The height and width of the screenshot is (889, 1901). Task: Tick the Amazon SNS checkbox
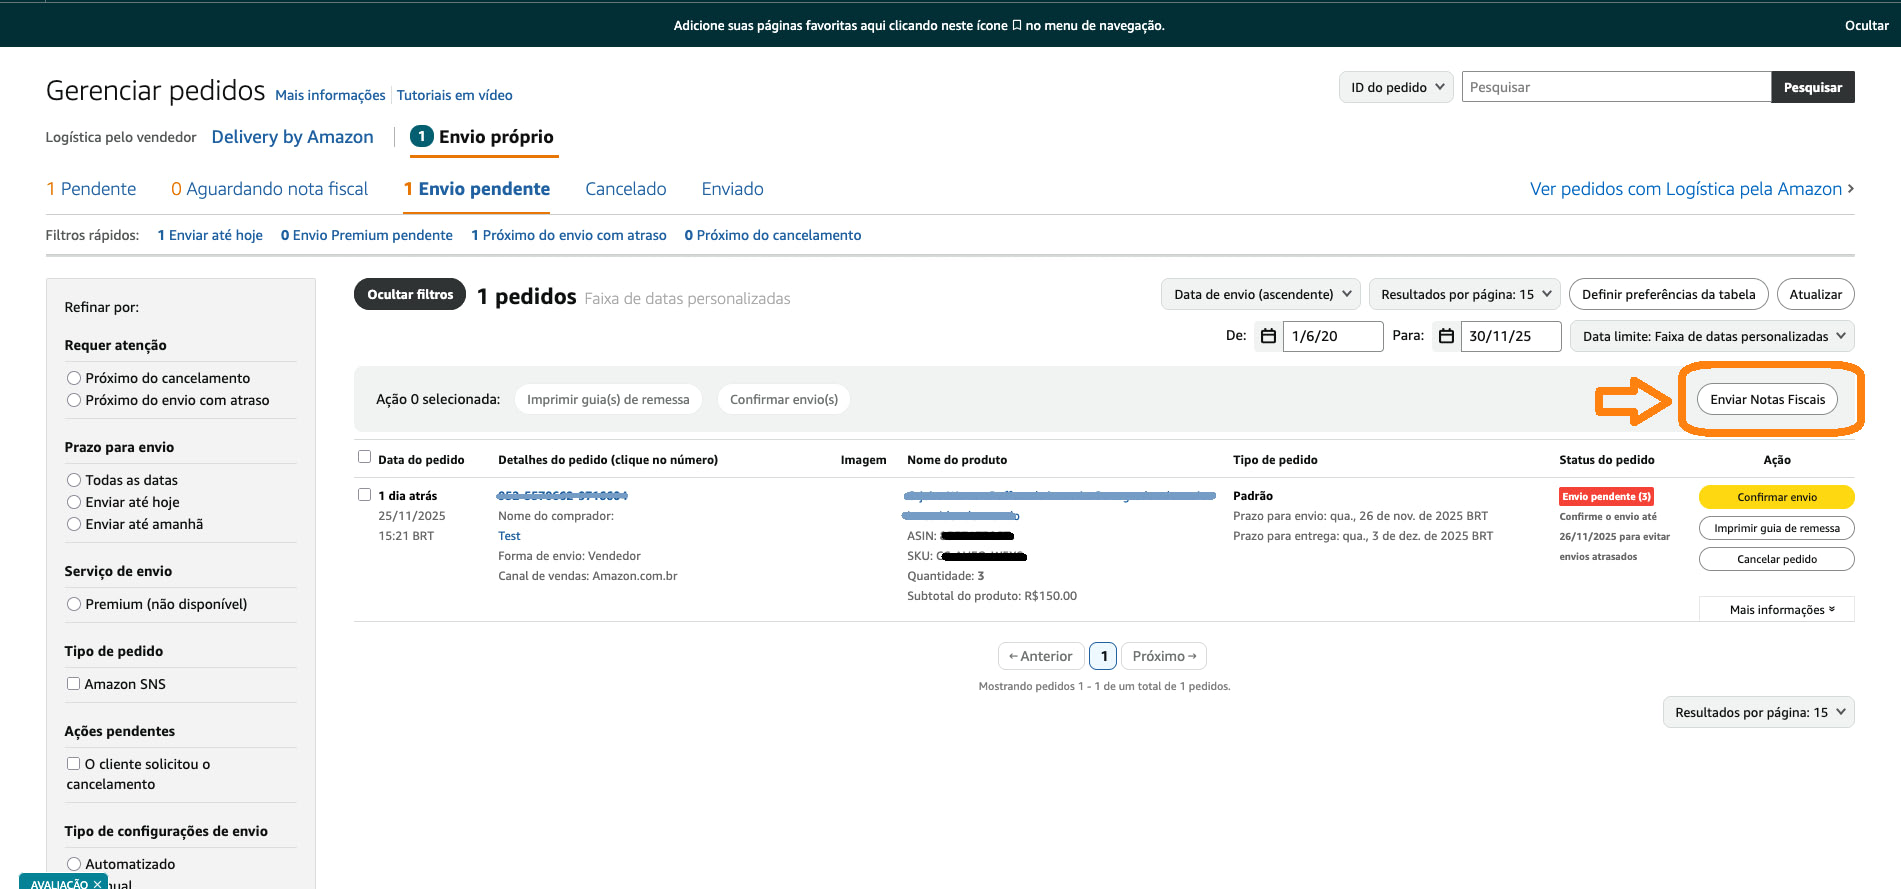[73, 684]
